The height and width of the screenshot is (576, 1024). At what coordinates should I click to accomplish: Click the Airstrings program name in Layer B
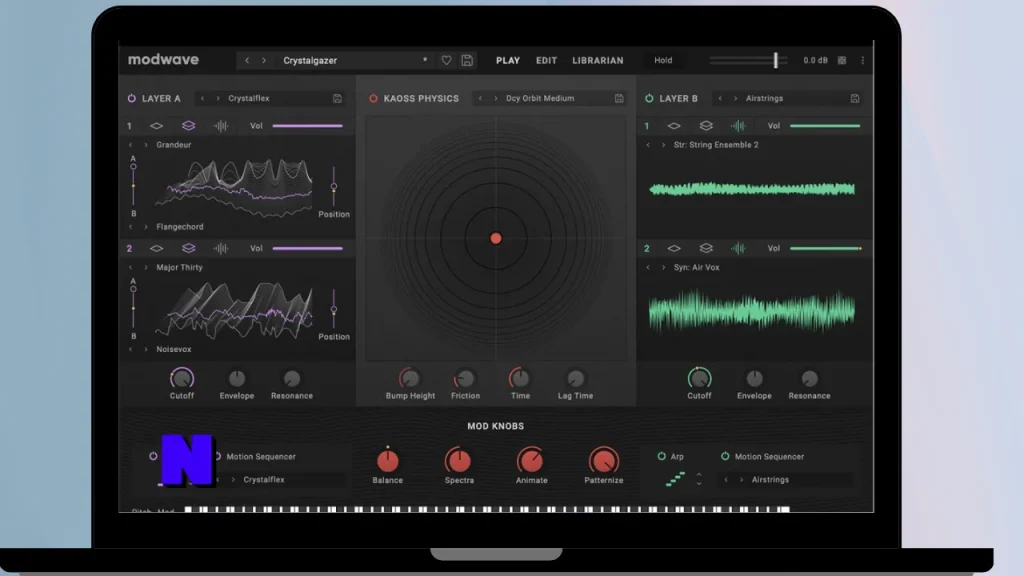pos(764,99)
